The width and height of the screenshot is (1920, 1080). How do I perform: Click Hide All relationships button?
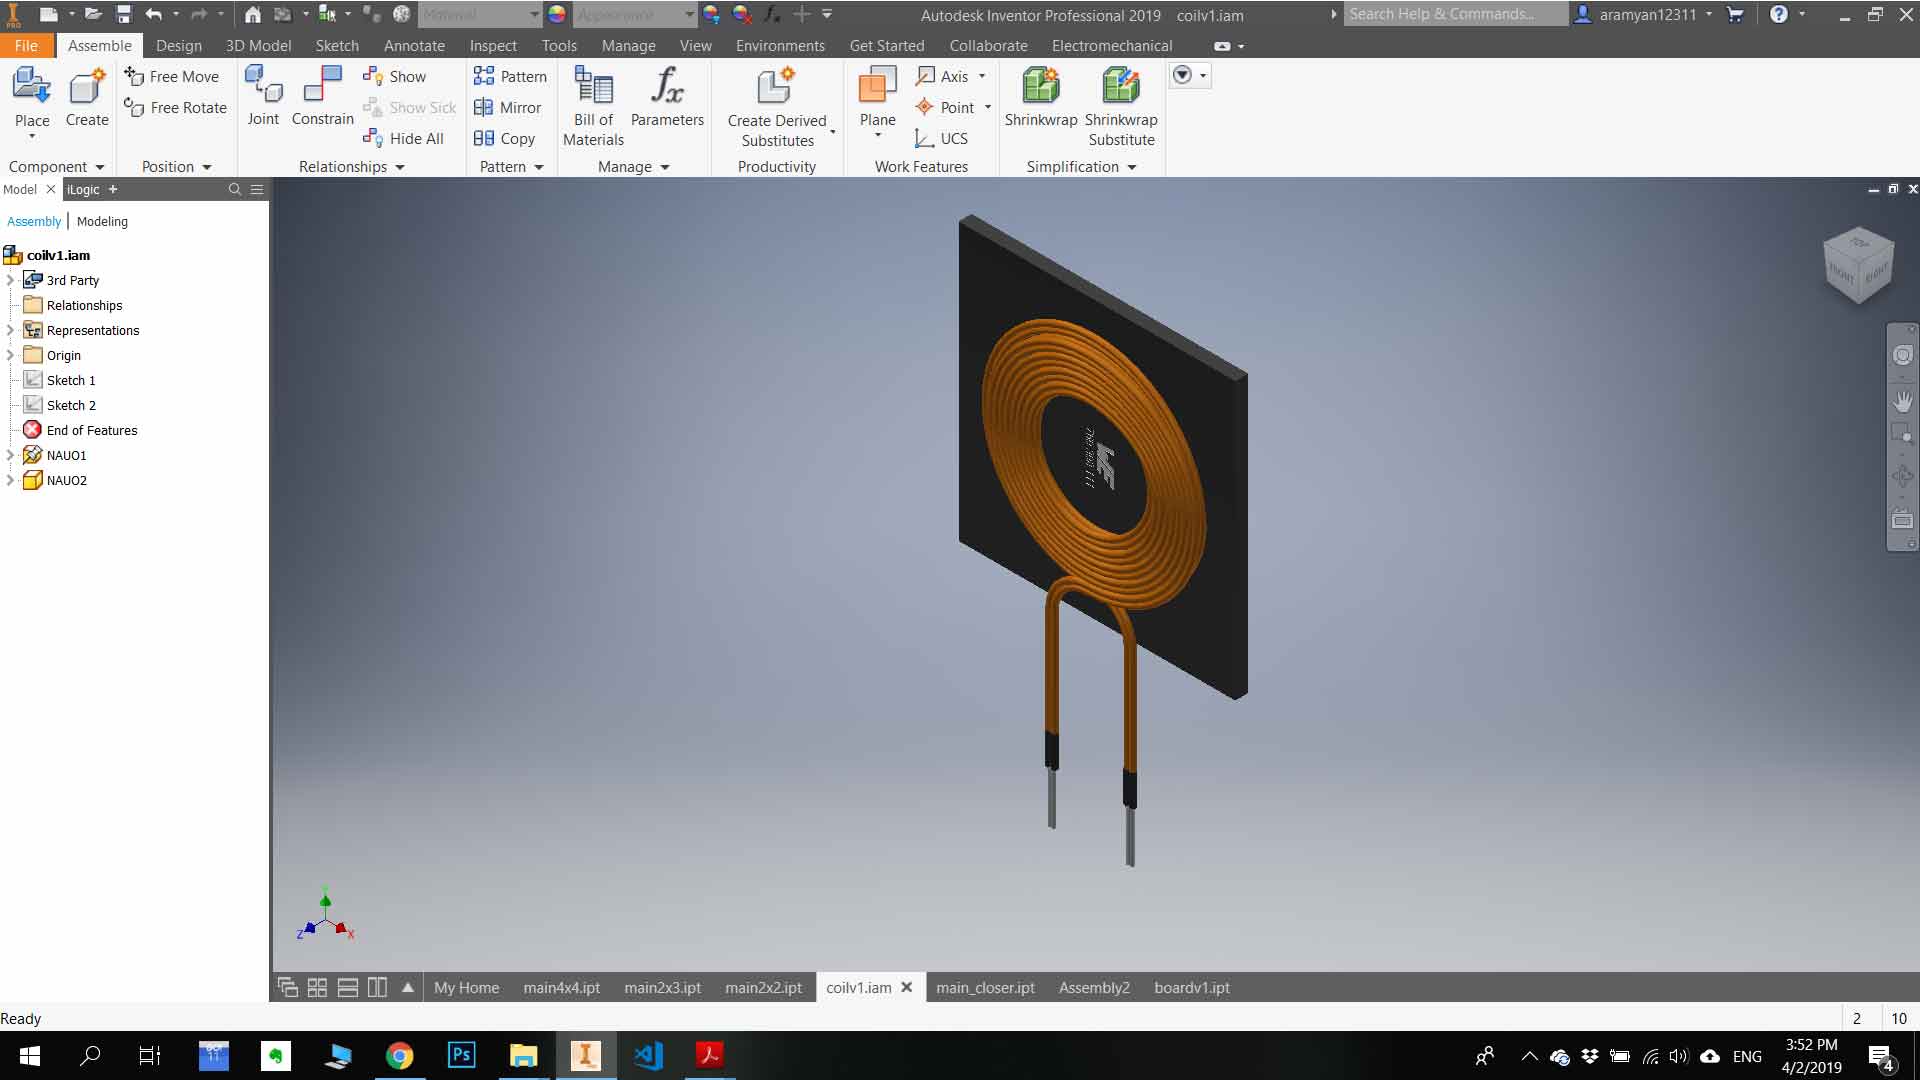tap(404, 138)
